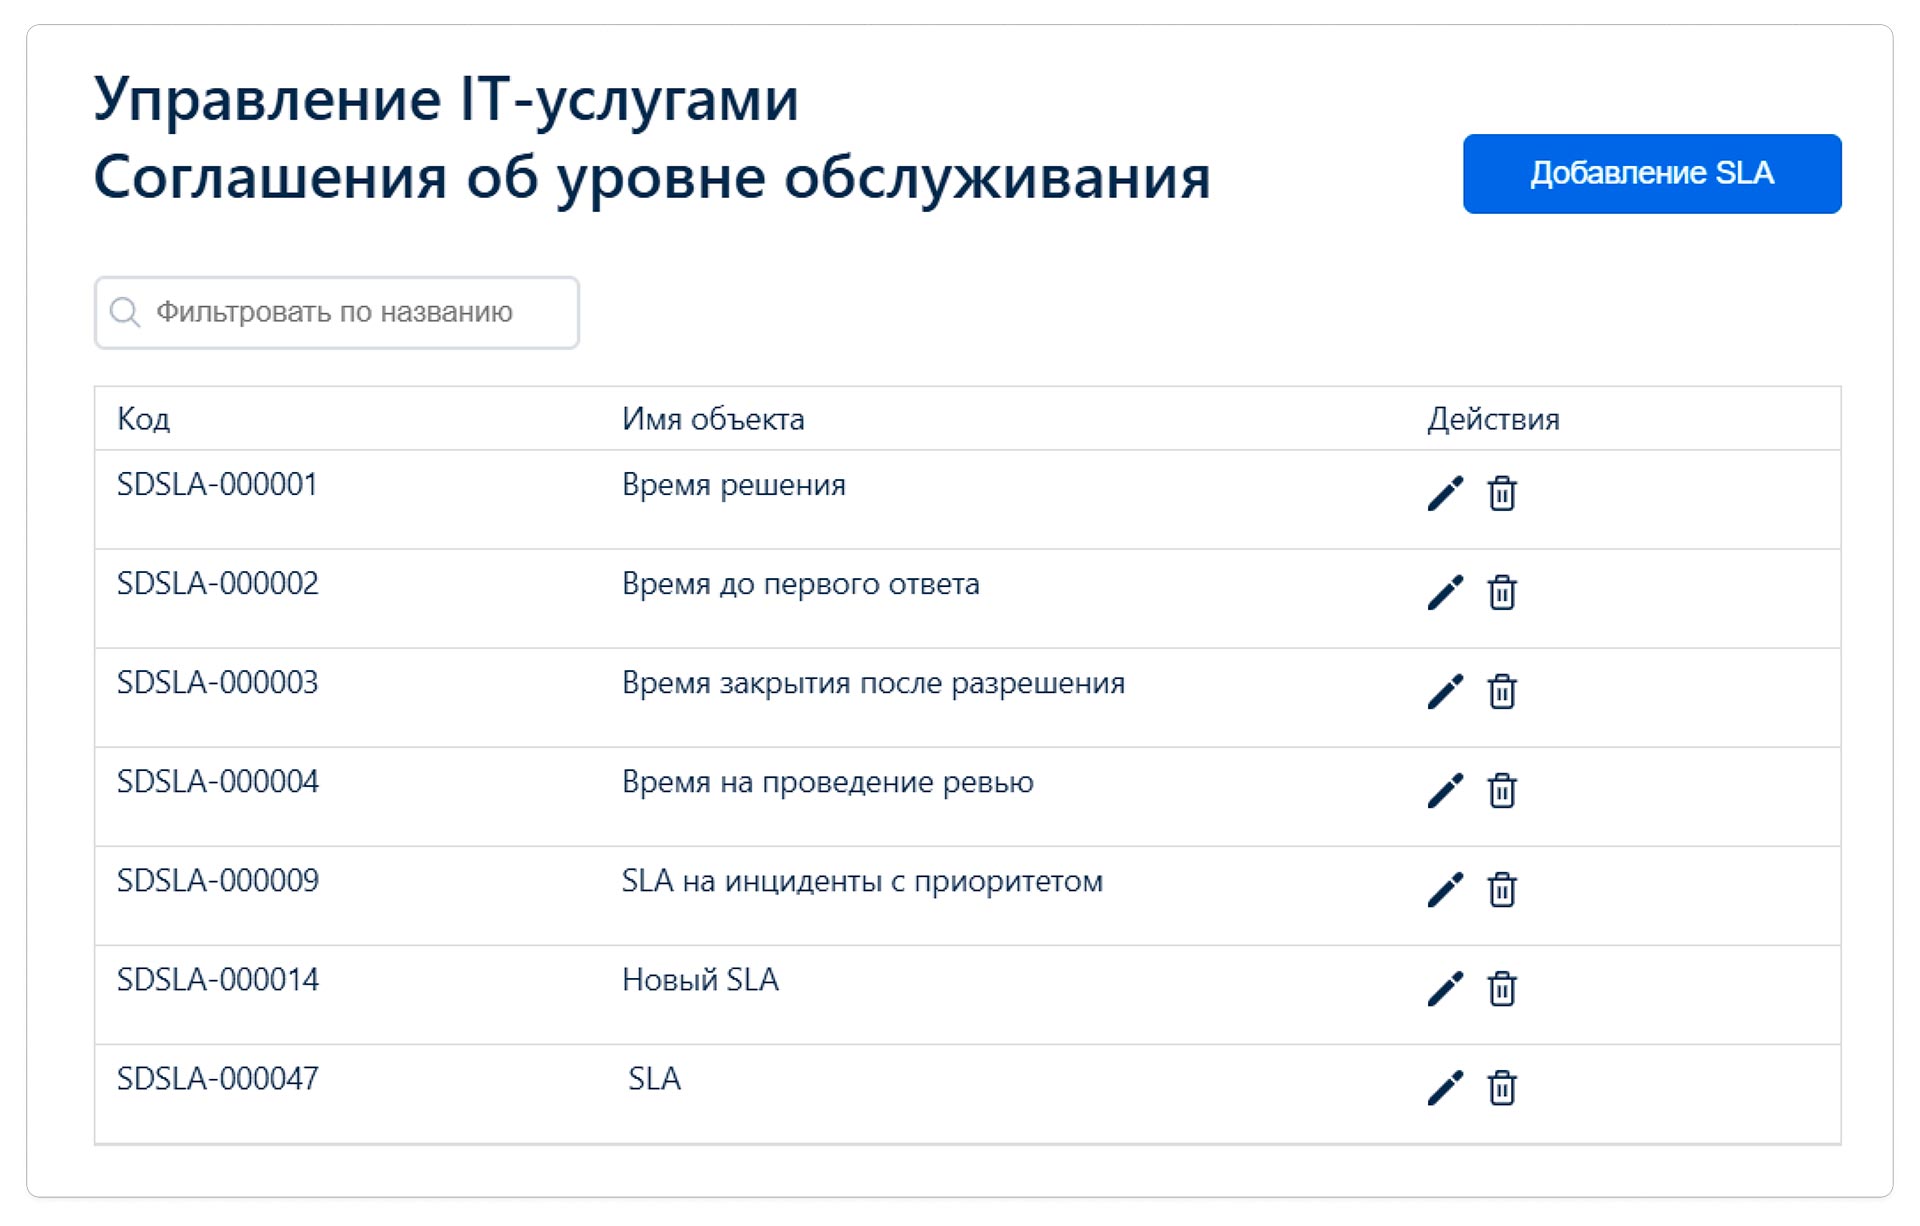
Task: Delete SLA на инциденты с приоритетом
Action: click(x=1501, y=889)
